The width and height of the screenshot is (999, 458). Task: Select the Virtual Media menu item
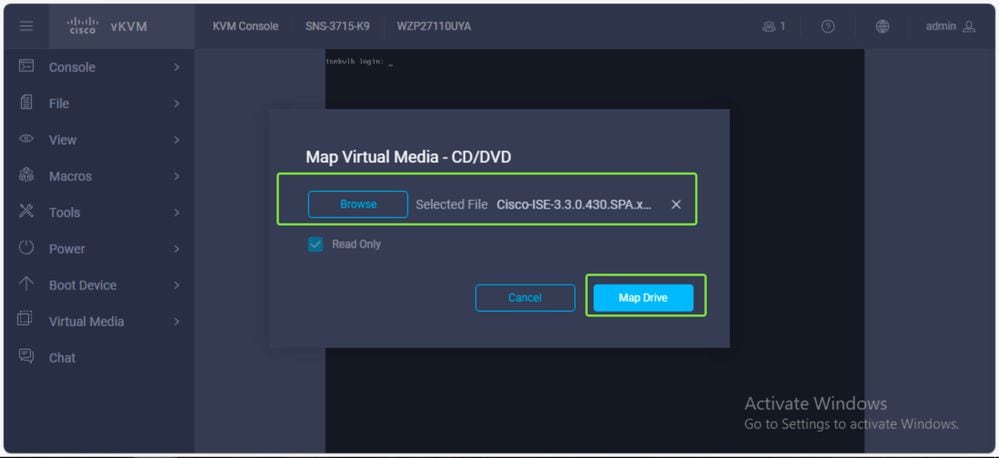pyautogui.click(x=99, y=322)
